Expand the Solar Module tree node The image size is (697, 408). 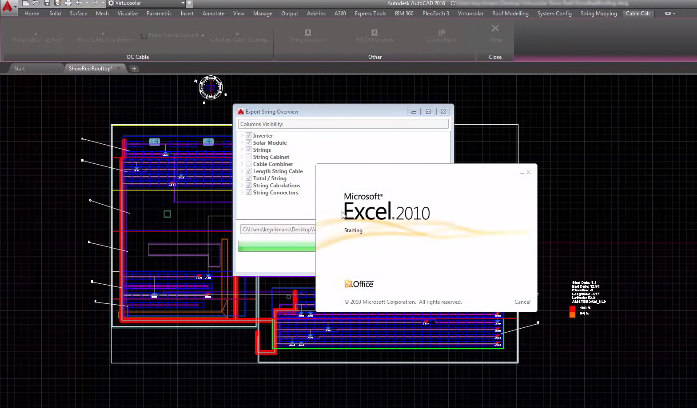pos(242,143)
